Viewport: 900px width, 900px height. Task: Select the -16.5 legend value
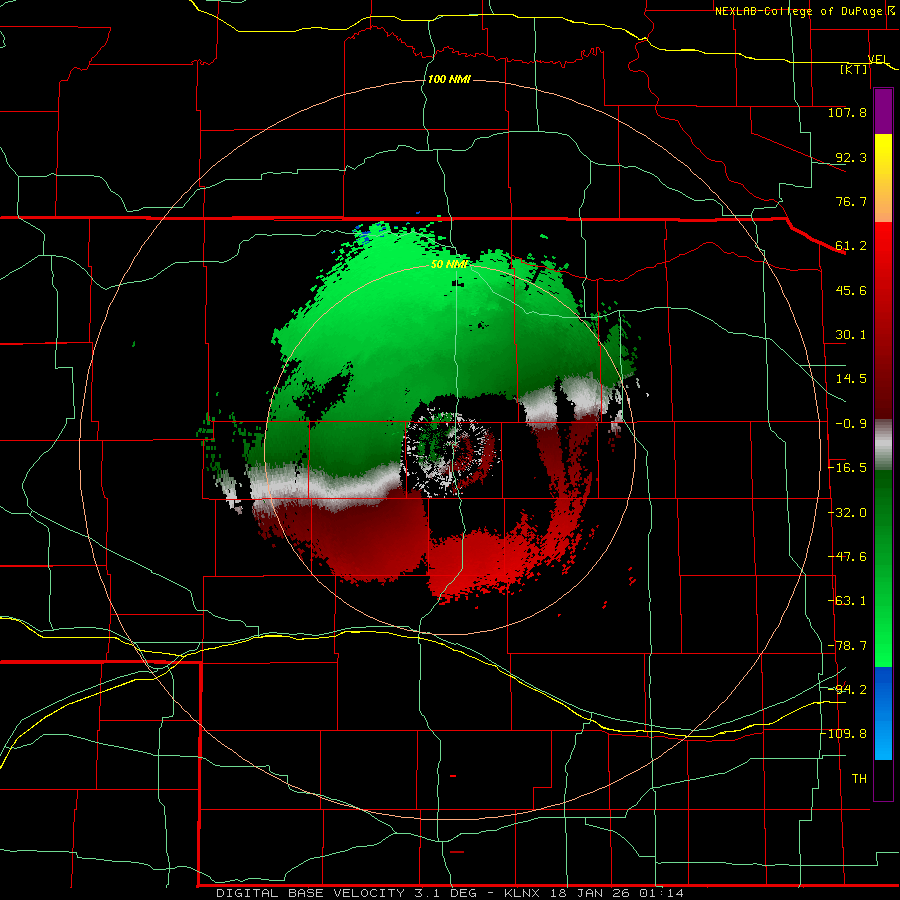pyautogui.click(x=847, y=468)
